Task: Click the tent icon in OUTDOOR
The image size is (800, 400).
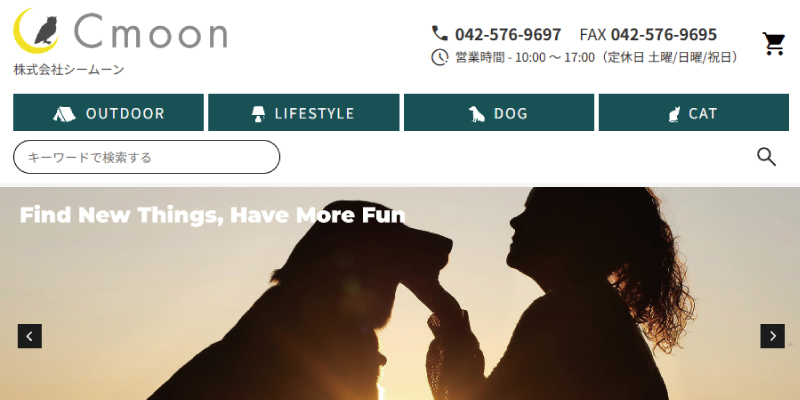Action: [64, 113]
